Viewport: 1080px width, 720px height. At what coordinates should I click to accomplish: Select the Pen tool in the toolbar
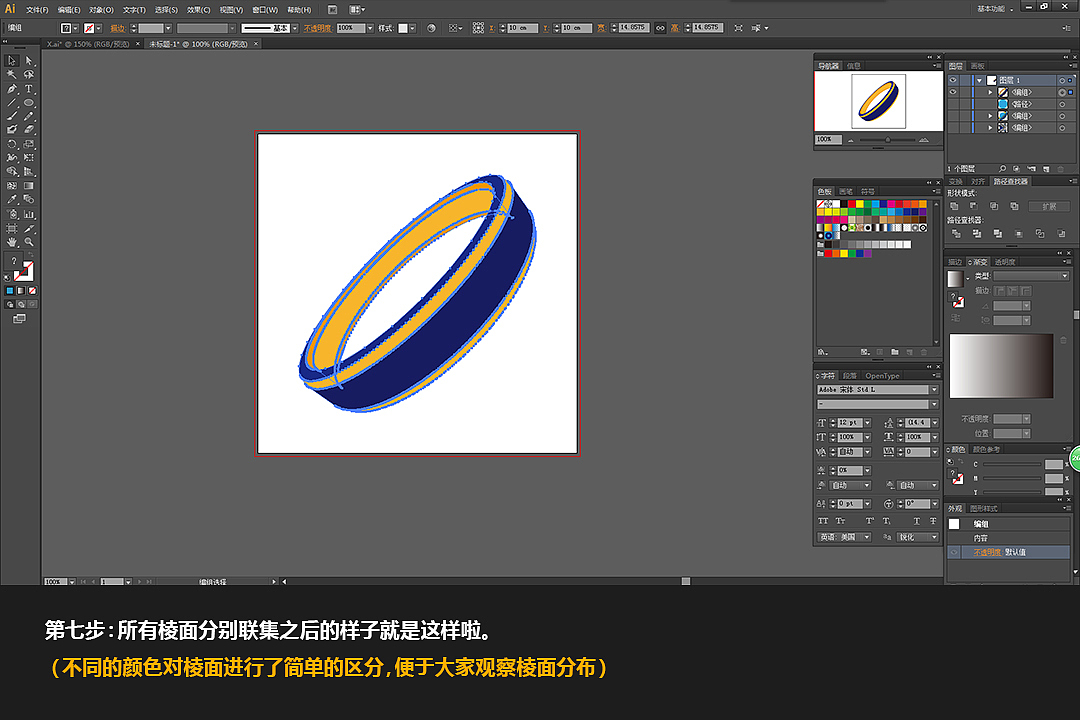pyautogui.click(x=12, y=90)
